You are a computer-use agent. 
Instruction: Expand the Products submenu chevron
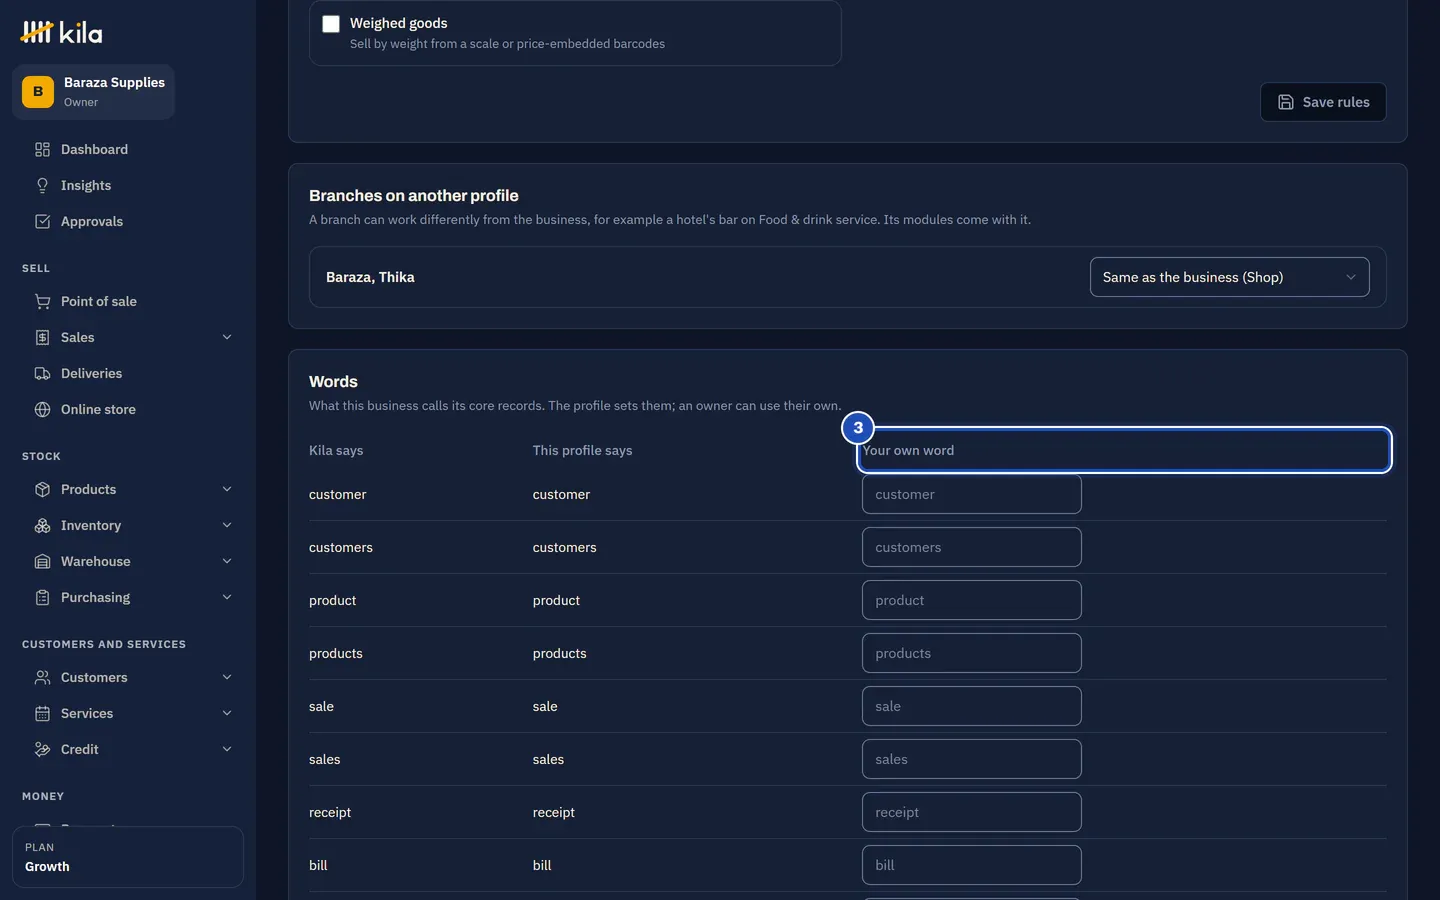[x=227, y=489]
